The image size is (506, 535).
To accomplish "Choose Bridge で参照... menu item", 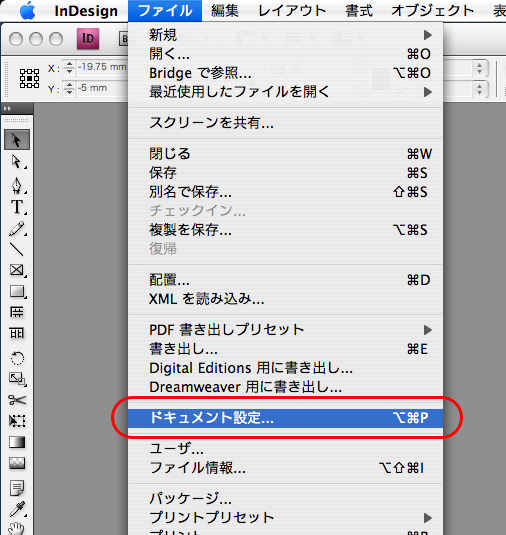I will coord(286,73).
